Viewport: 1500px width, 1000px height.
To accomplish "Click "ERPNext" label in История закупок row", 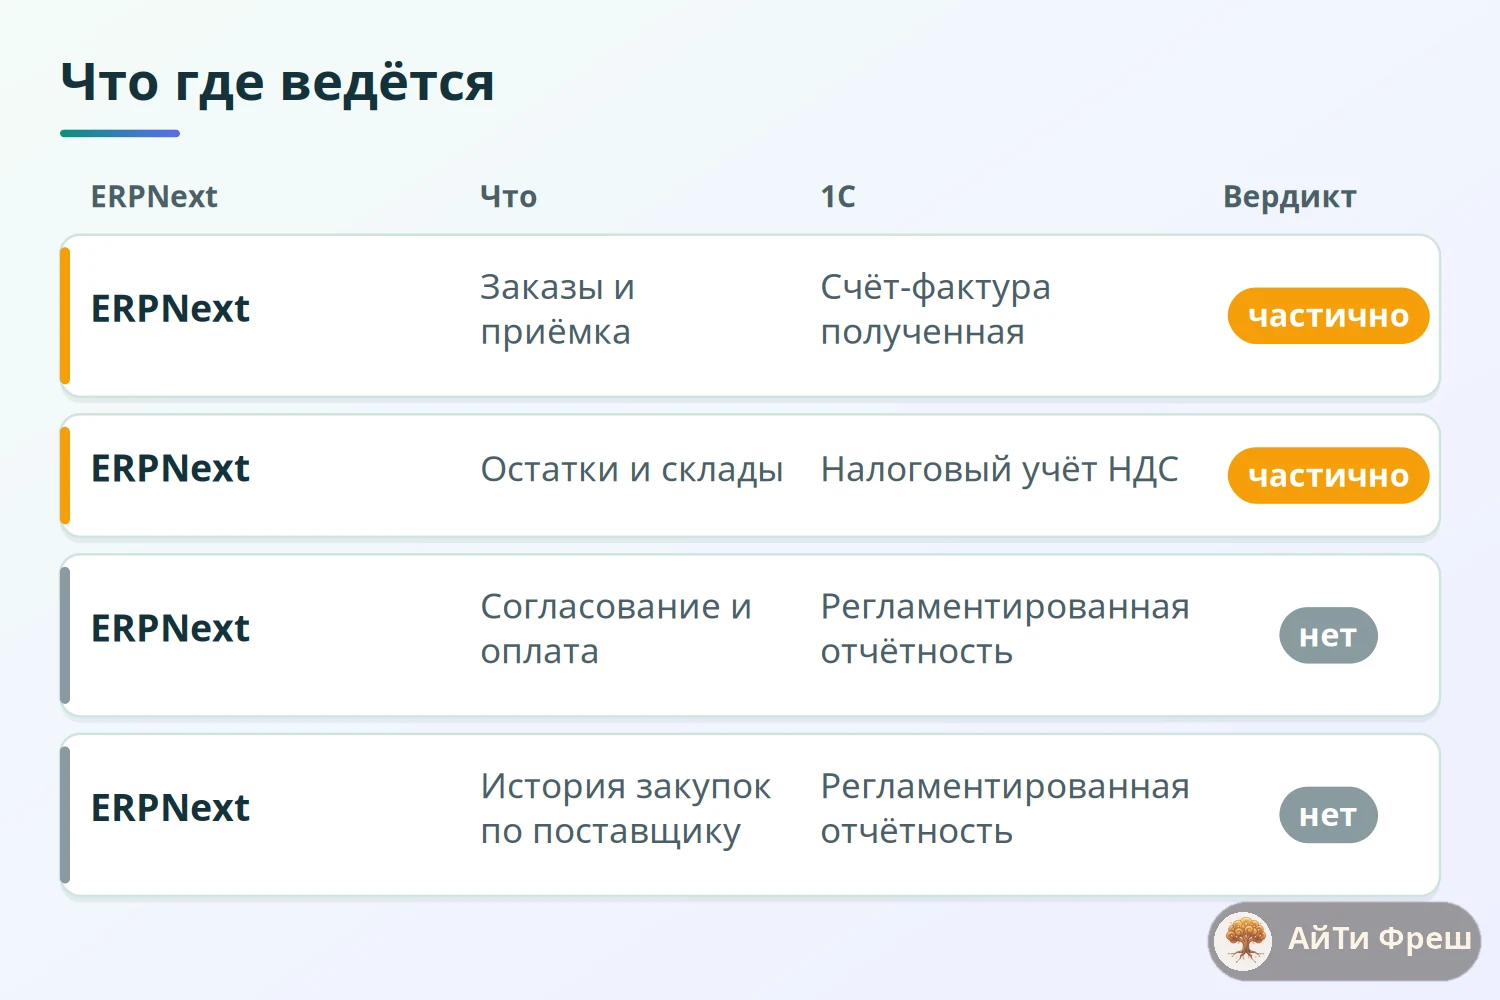I will 170,808.
